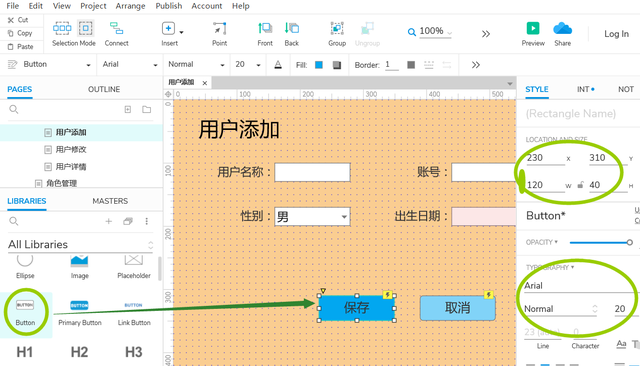Click the X location field 230
640x366 pixels.
click(x=545, y=158)
